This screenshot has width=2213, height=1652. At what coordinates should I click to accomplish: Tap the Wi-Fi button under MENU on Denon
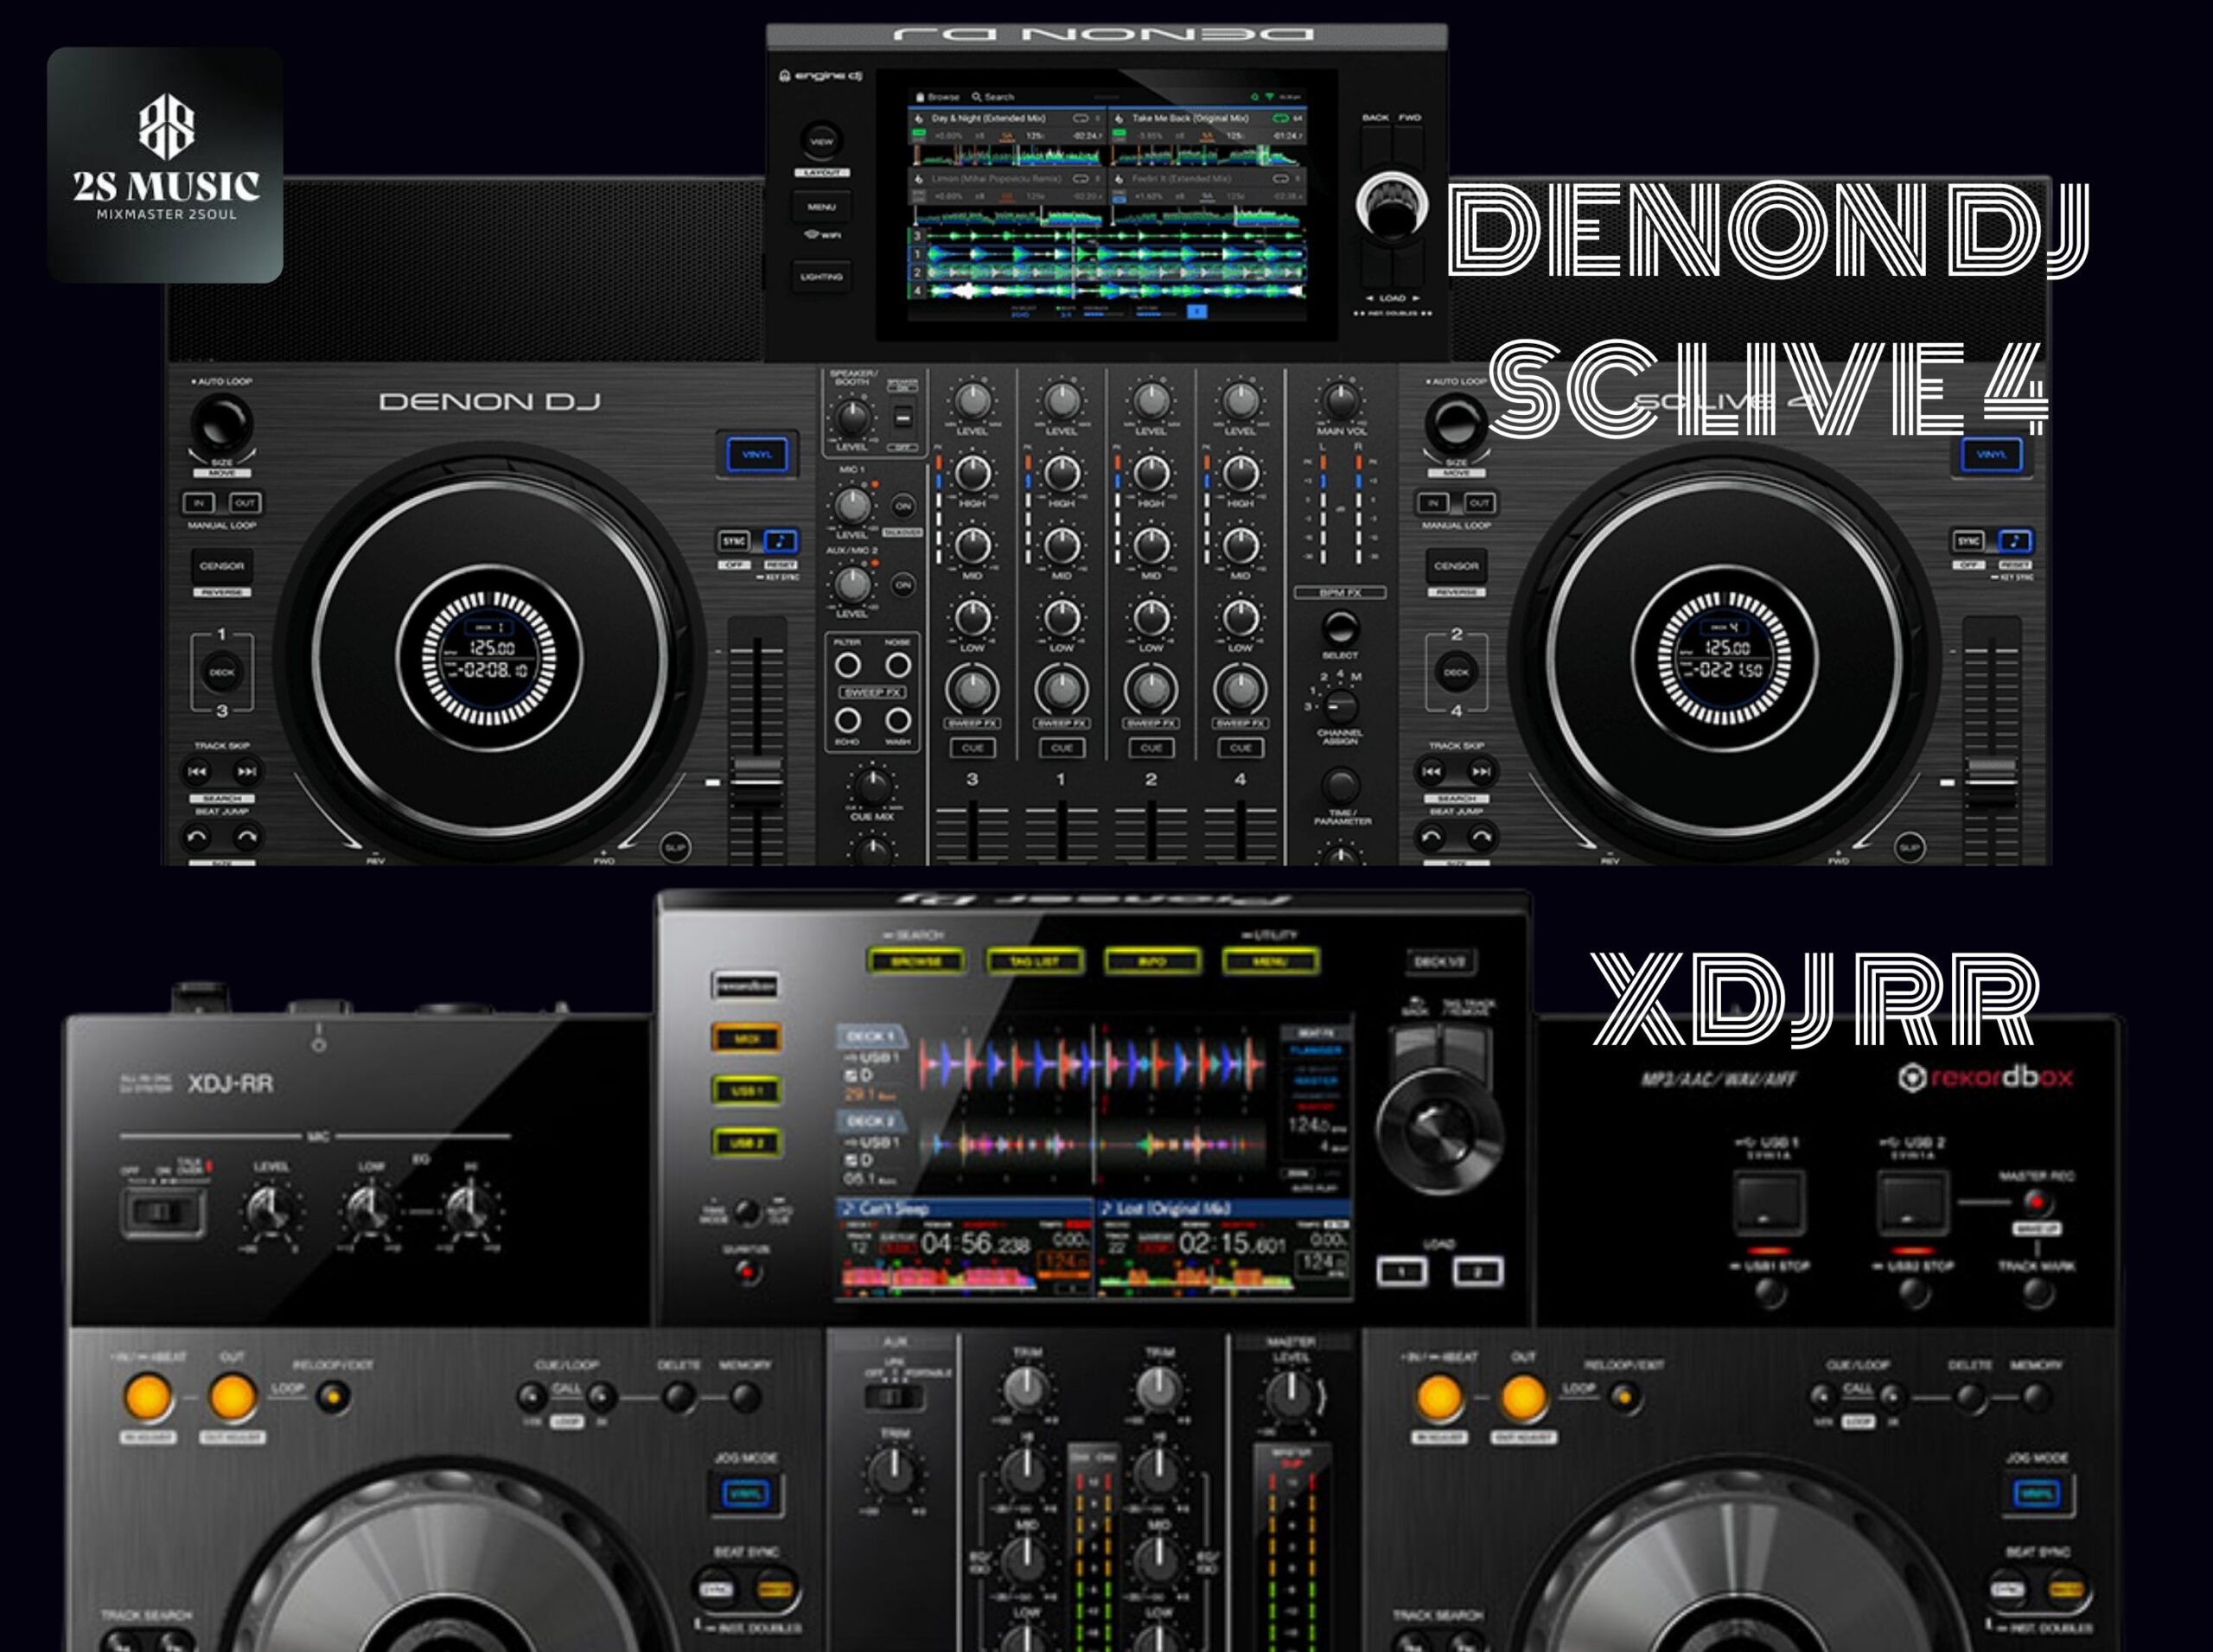(821, 235)
